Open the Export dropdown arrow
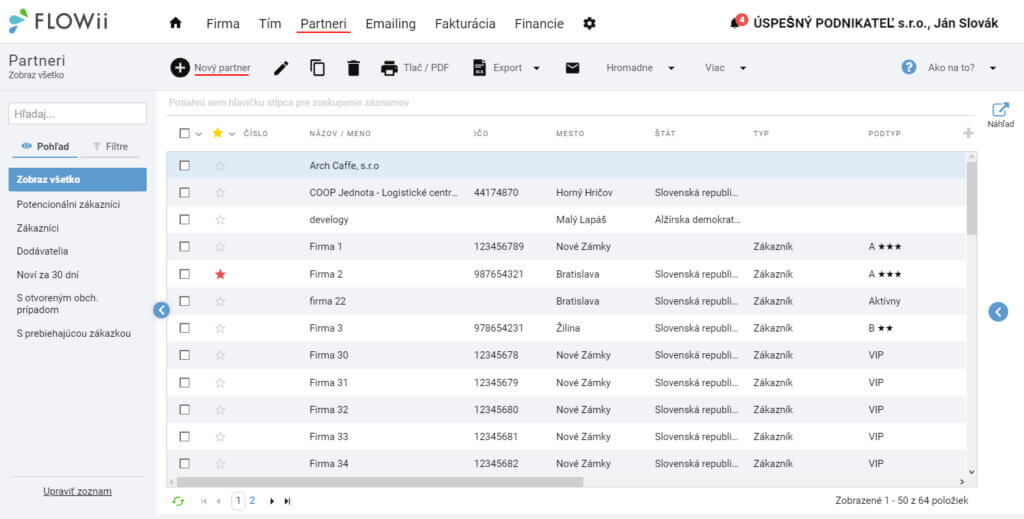This screenshot has height=519, width=1024. 537,68
